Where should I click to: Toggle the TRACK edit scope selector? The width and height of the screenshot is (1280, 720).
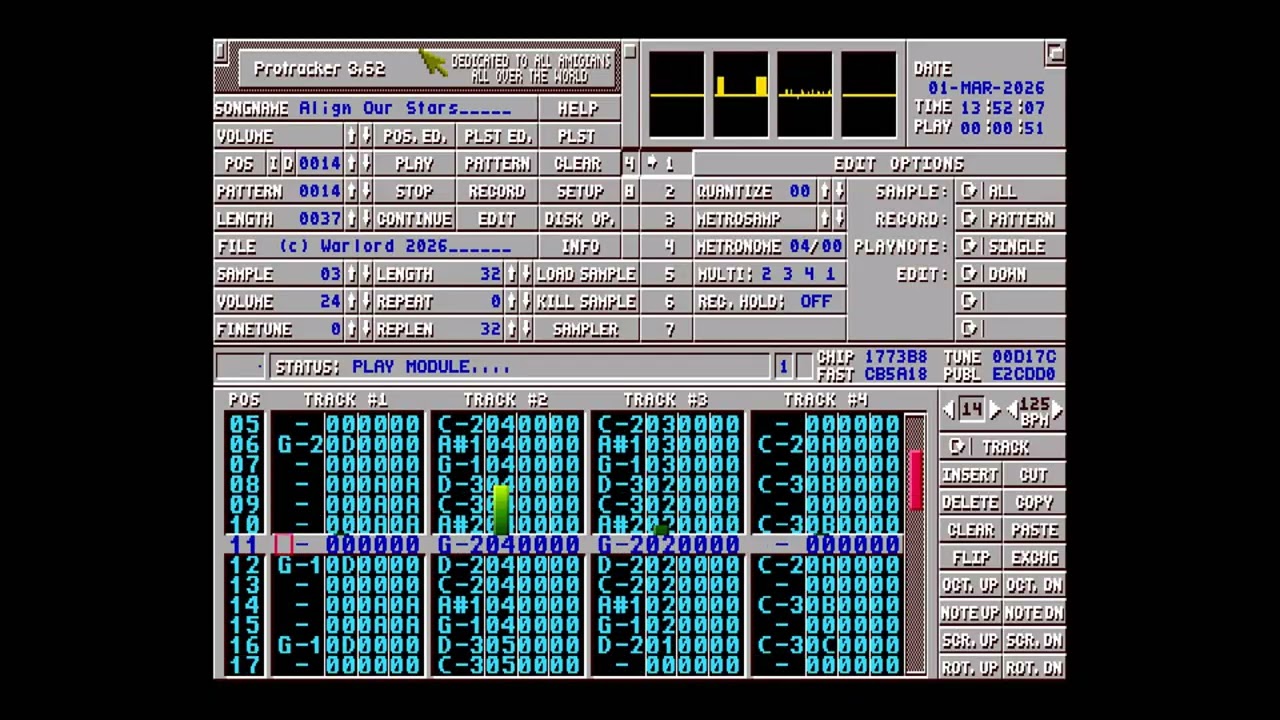[1002, 447]
